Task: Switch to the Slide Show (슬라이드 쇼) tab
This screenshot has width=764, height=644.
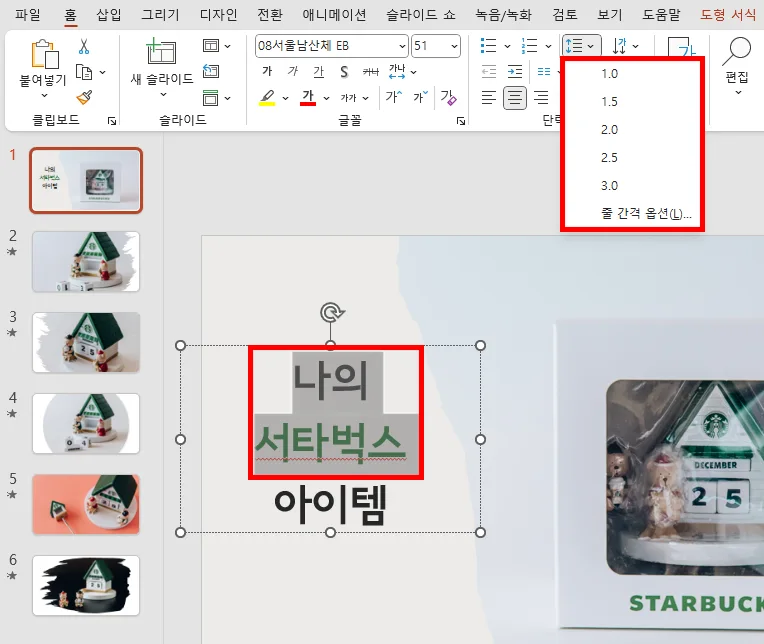Action: click(x=420, y=15)
